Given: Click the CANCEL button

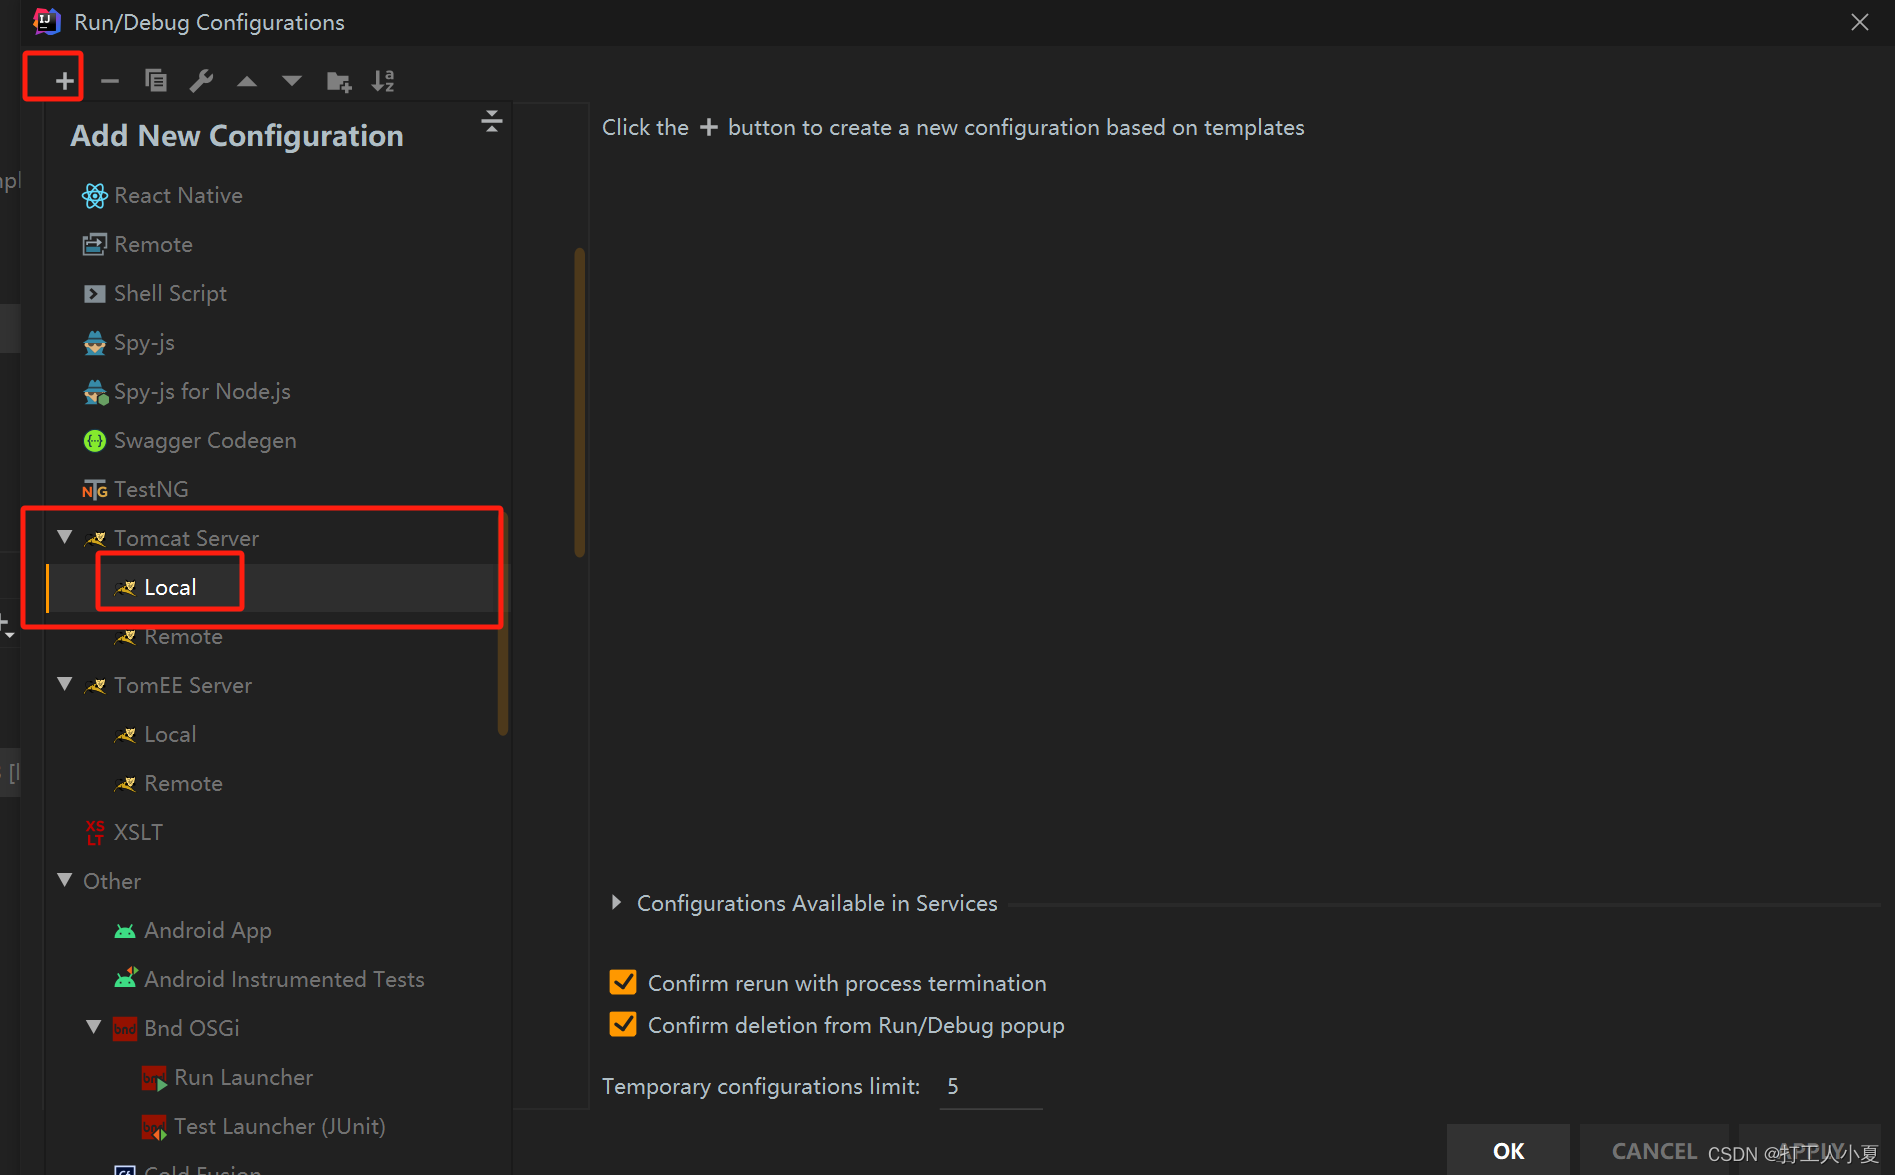Looking at the screenshot, I should pos(1653,1151).
